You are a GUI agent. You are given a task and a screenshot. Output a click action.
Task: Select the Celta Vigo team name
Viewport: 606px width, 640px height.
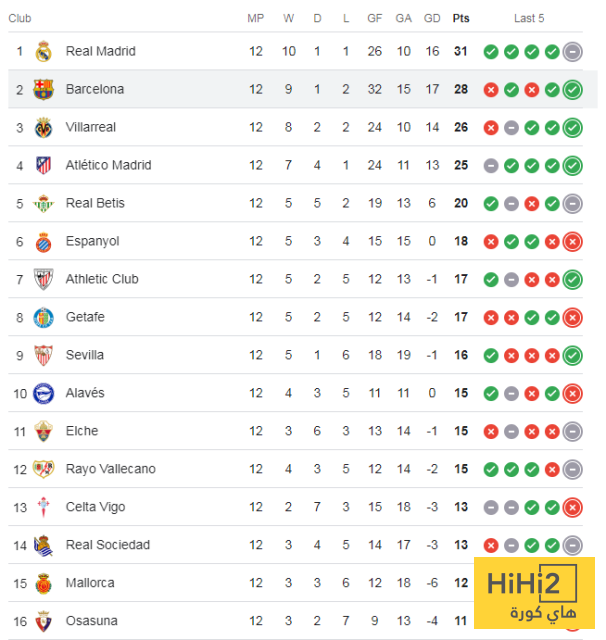click(x=95, y=507)
